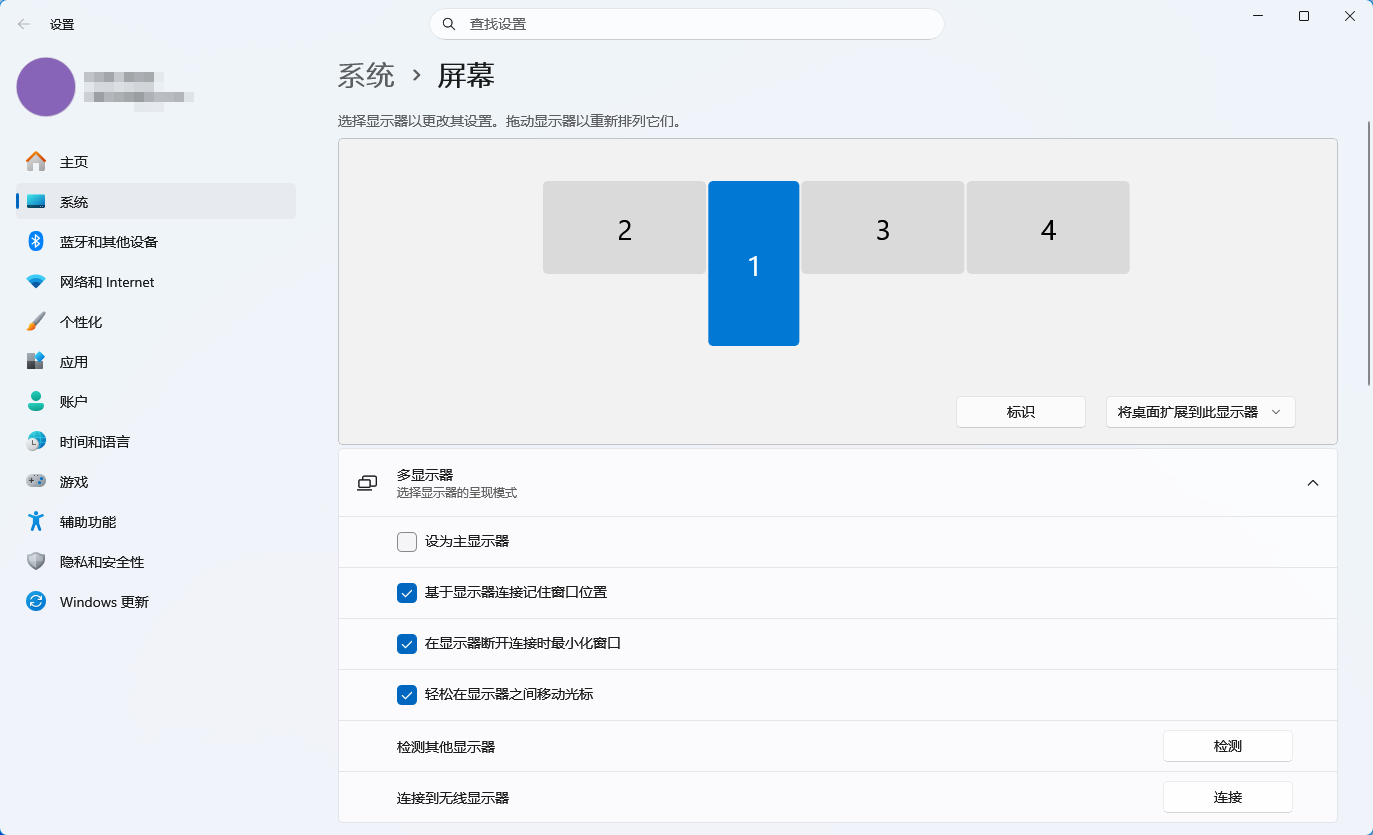Screen dimensions: 1373x835
Task: Uncheck 在显示器断开连接时最小化窗口
Action: pyautogui.click(x=407, y=644)
